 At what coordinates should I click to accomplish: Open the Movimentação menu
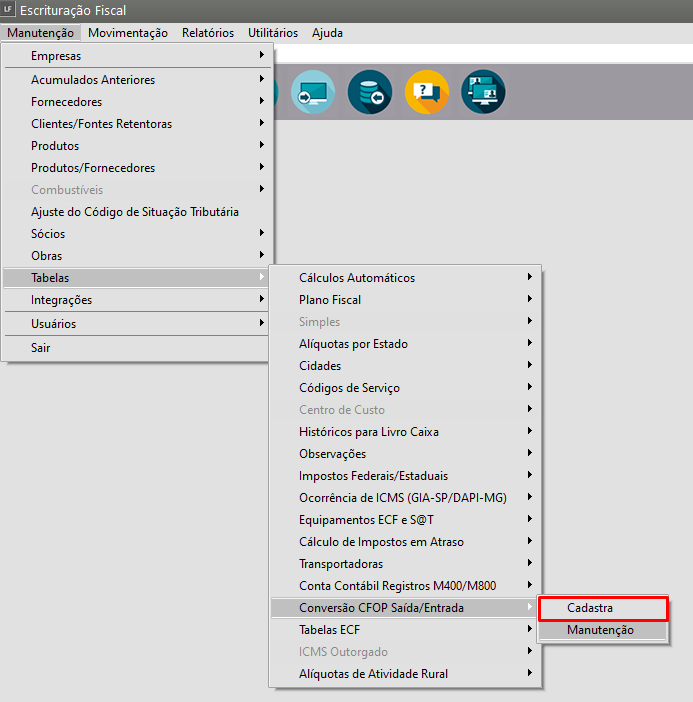click(x=128, y=33)
